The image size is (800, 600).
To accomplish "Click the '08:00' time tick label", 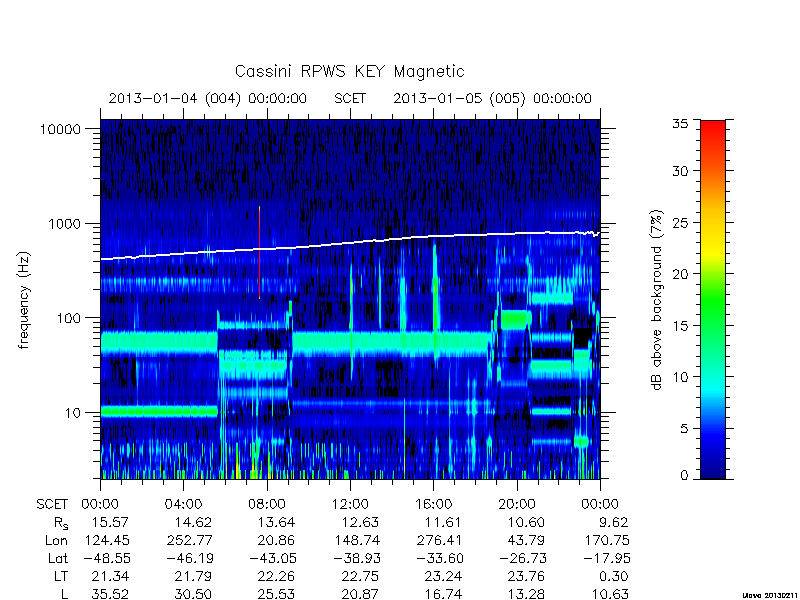I will tap(267, 505).
